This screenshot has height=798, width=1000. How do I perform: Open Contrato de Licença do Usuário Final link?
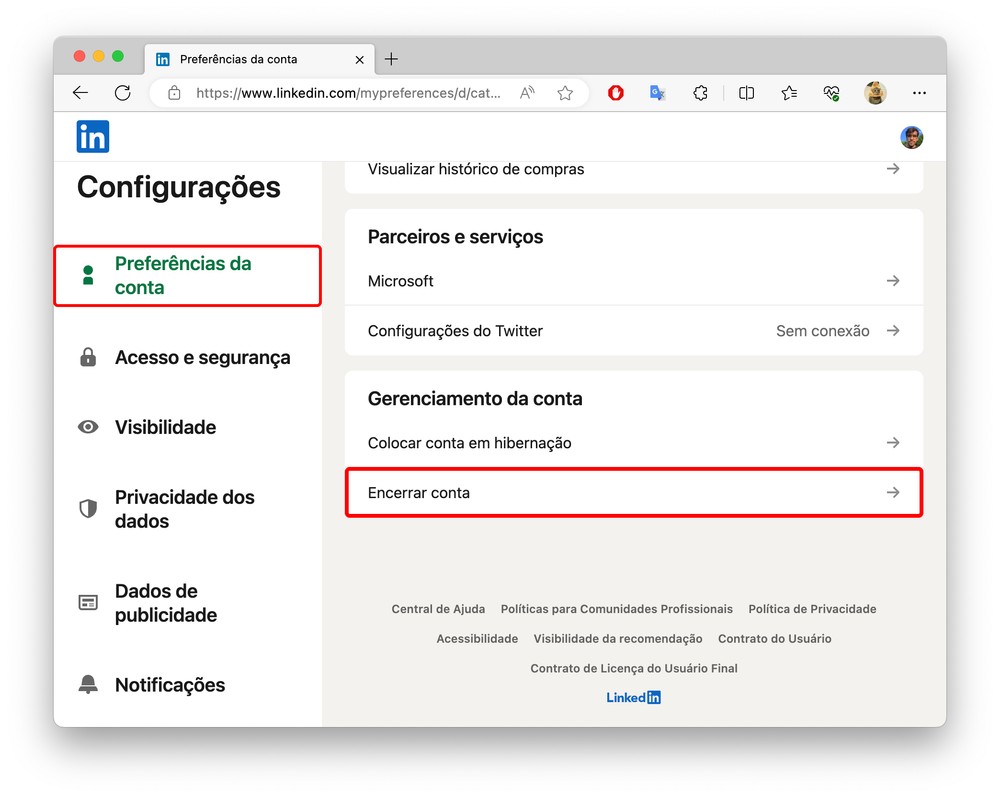[x=634, y=669]
